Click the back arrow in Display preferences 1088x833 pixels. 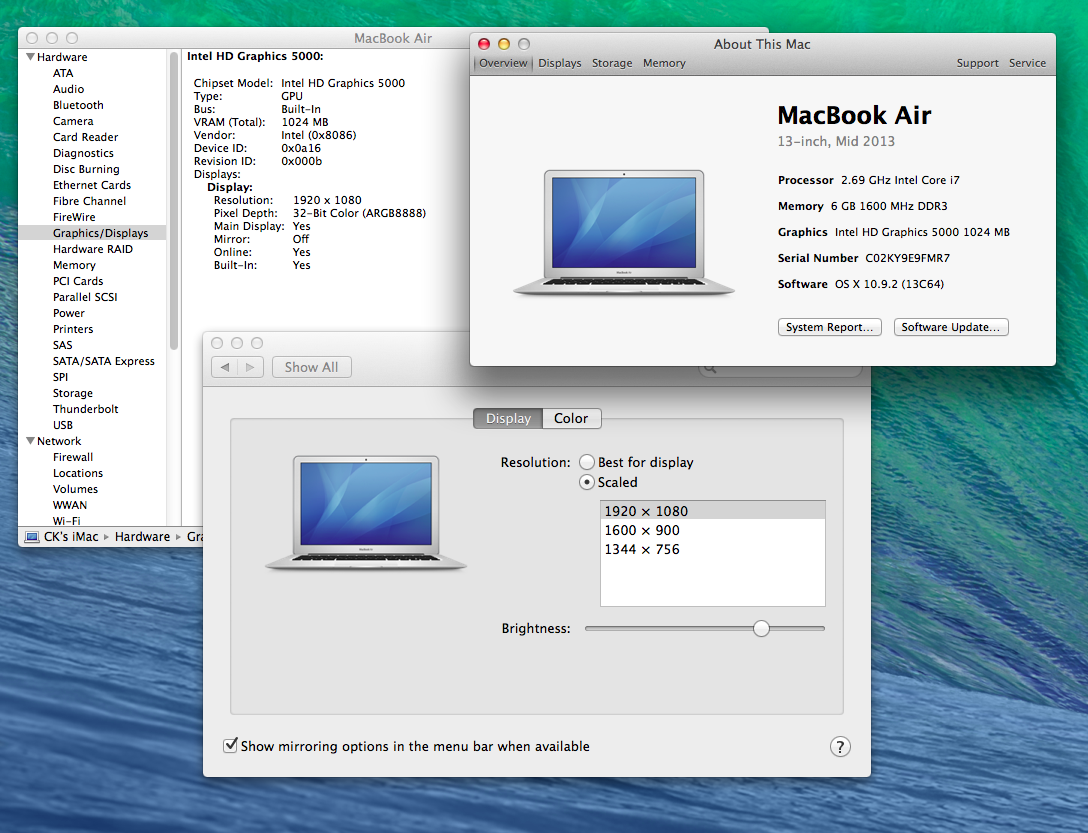[225, 367]
